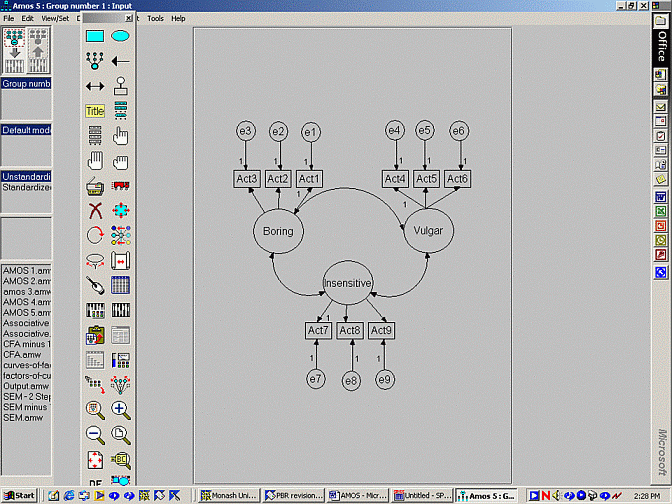Toggle view input path diagram button
The height and width of the screenshot is (504, 672).
14,49
